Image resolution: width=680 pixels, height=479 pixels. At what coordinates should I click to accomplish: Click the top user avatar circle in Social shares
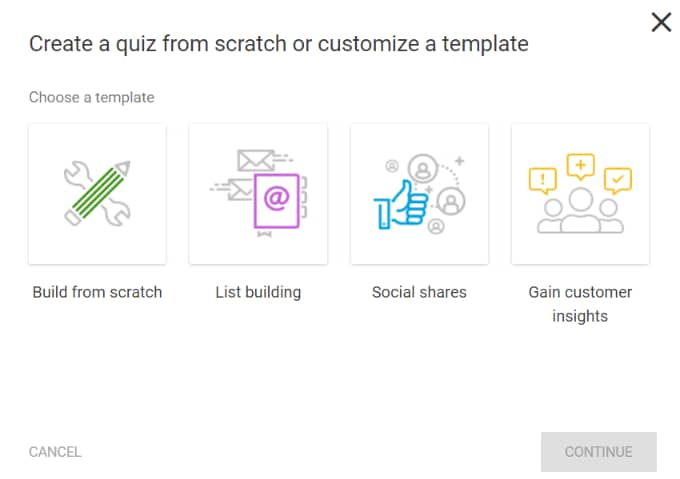[422, 168]
